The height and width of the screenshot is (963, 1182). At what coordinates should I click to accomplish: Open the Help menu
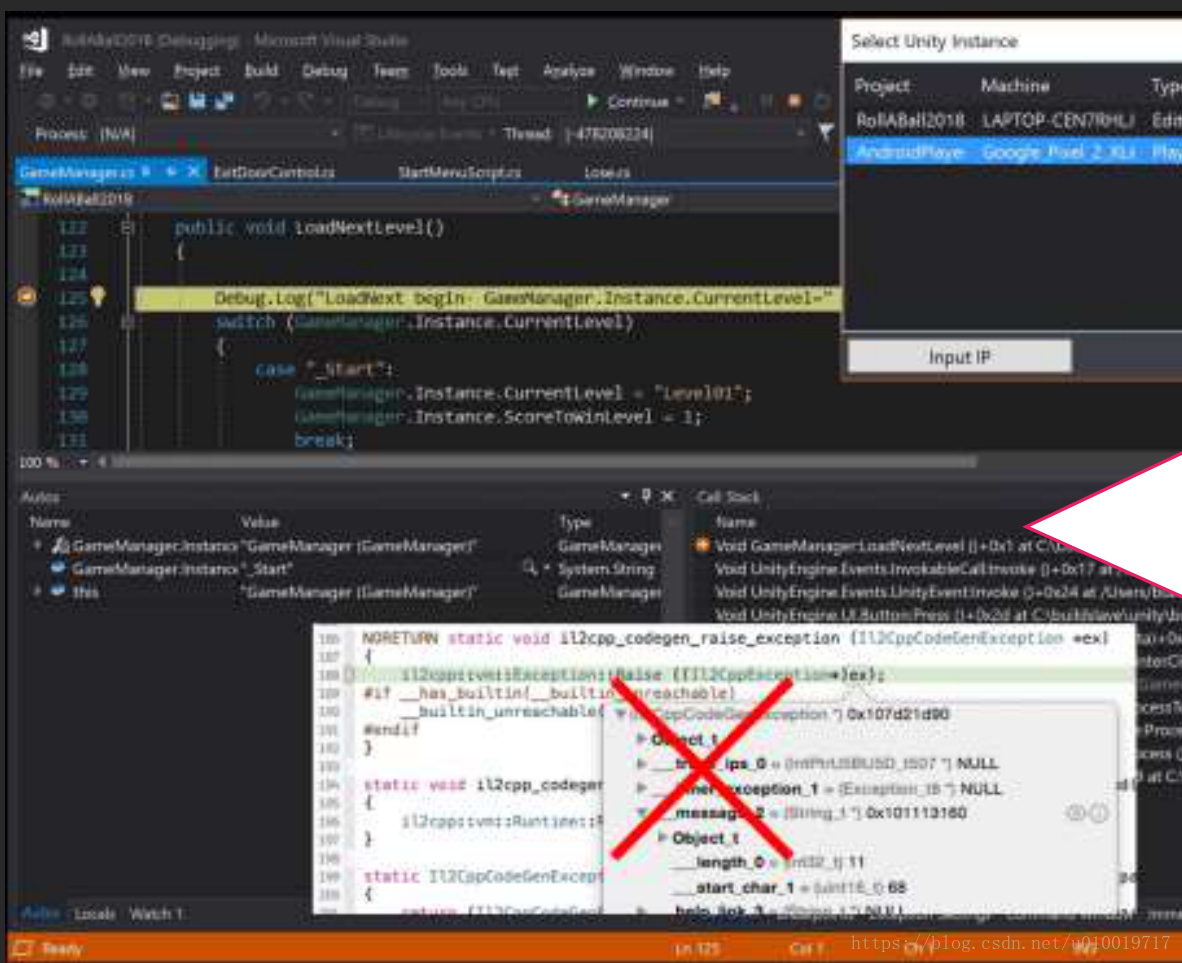pyautogui.click(x=714, y=71)
